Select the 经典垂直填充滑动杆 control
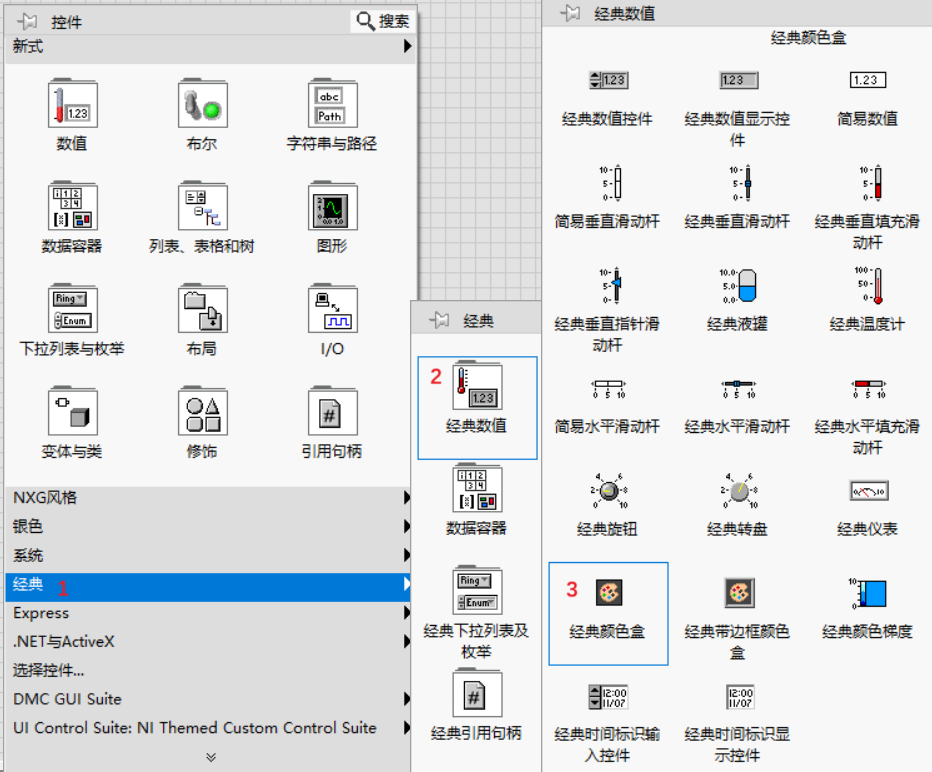 pyautogui.click(x=871, y=182)
